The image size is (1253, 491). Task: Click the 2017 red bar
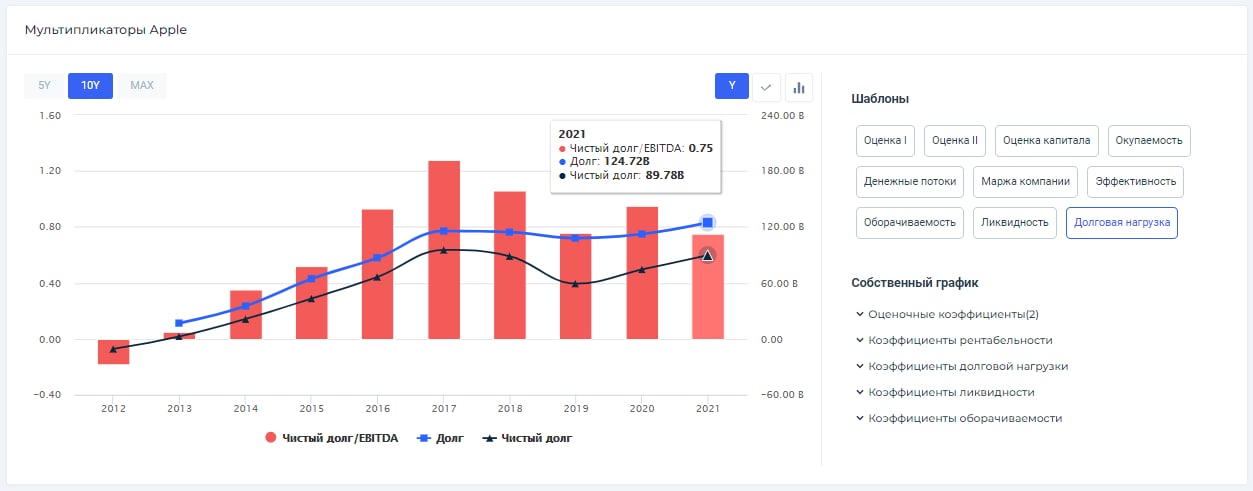click(x=444, y=249)
